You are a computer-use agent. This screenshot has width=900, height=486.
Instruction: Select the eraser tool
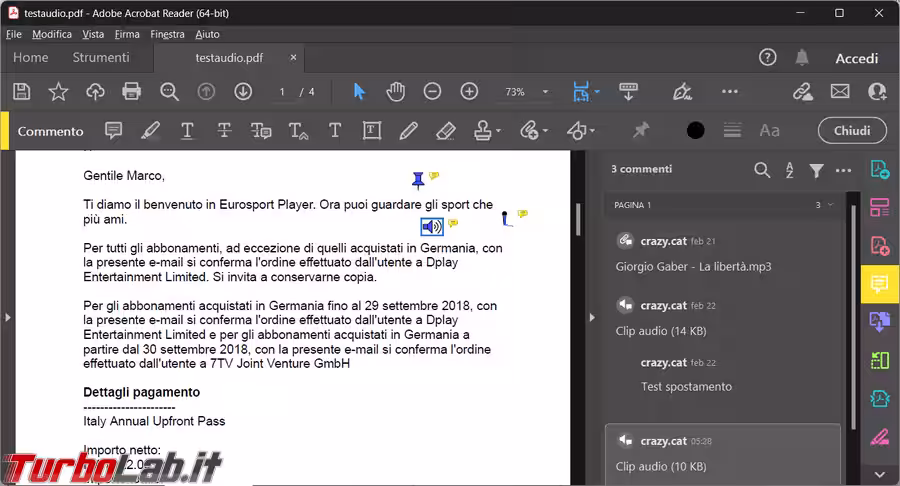tap(446, 131)
